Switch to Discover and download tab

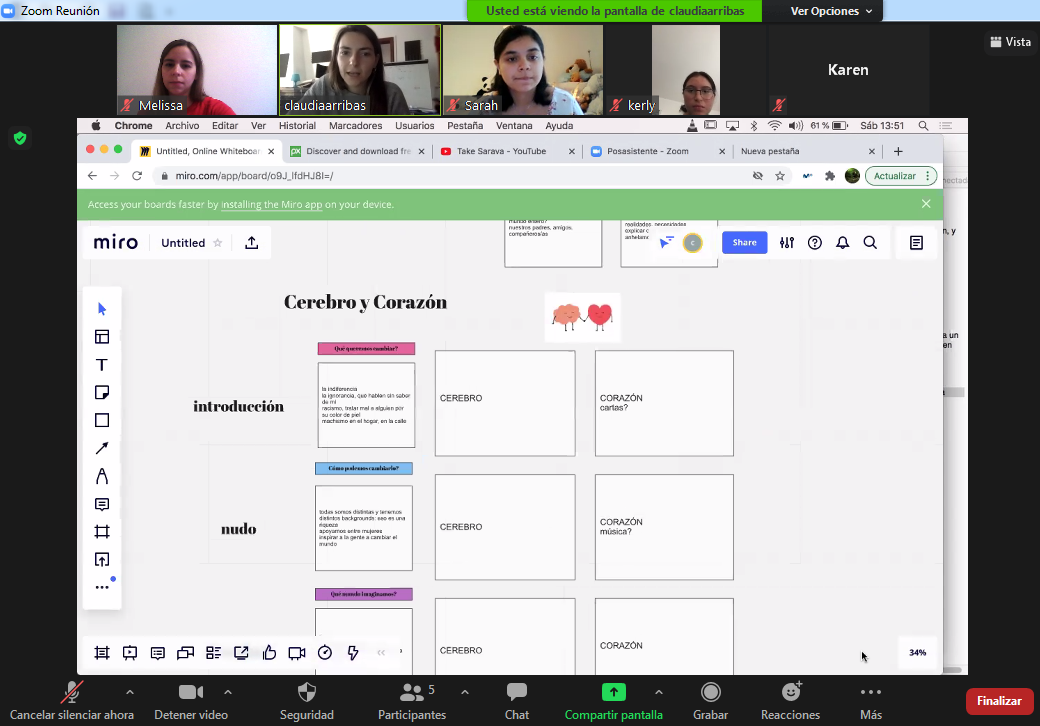[357, 151]
